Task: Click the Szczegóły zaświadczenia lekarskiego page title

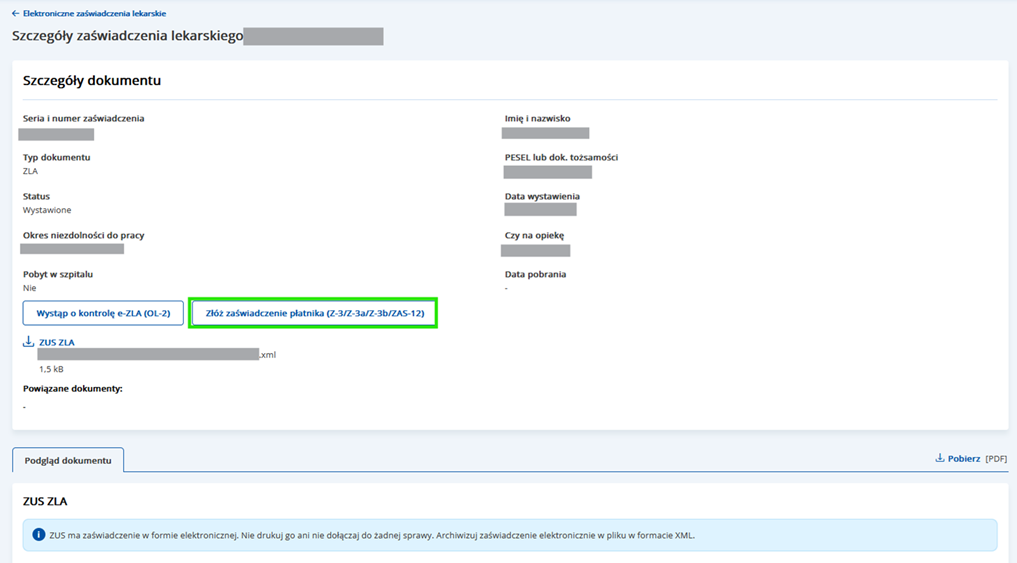Action: [x=127, y=36]
